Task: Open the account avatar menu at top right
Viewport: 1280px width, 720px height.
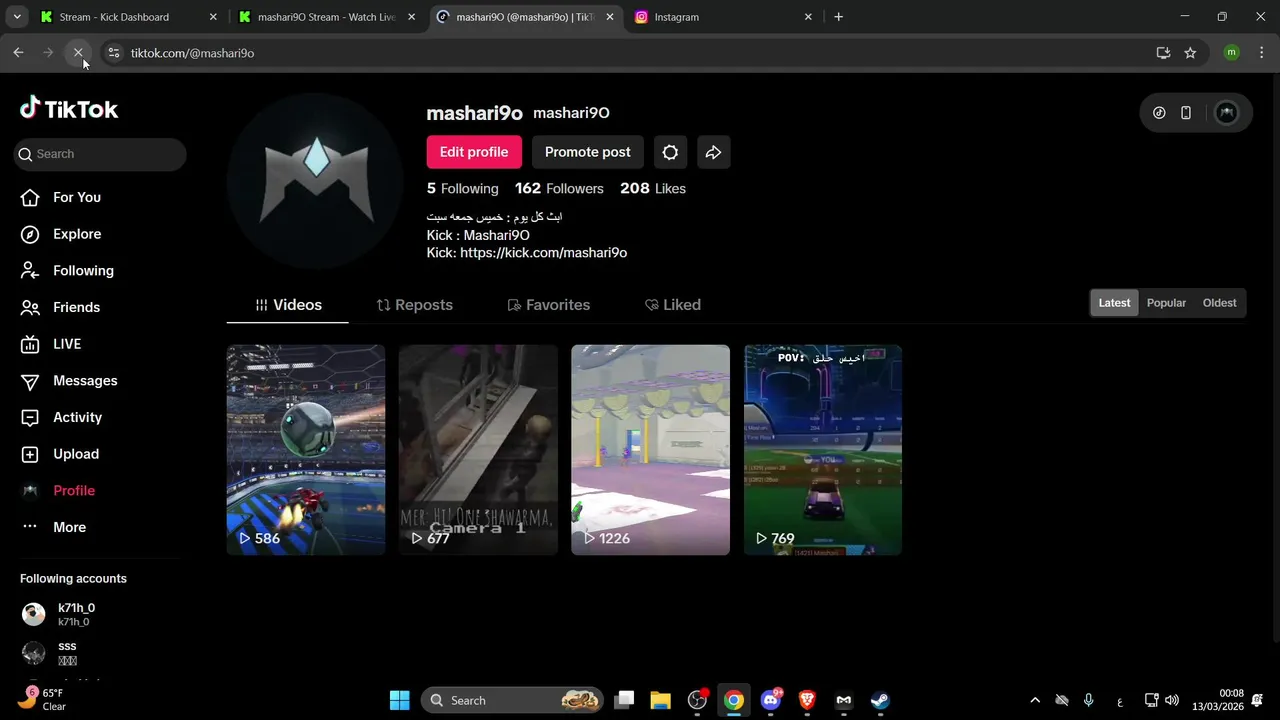Action: point(1226,113)
